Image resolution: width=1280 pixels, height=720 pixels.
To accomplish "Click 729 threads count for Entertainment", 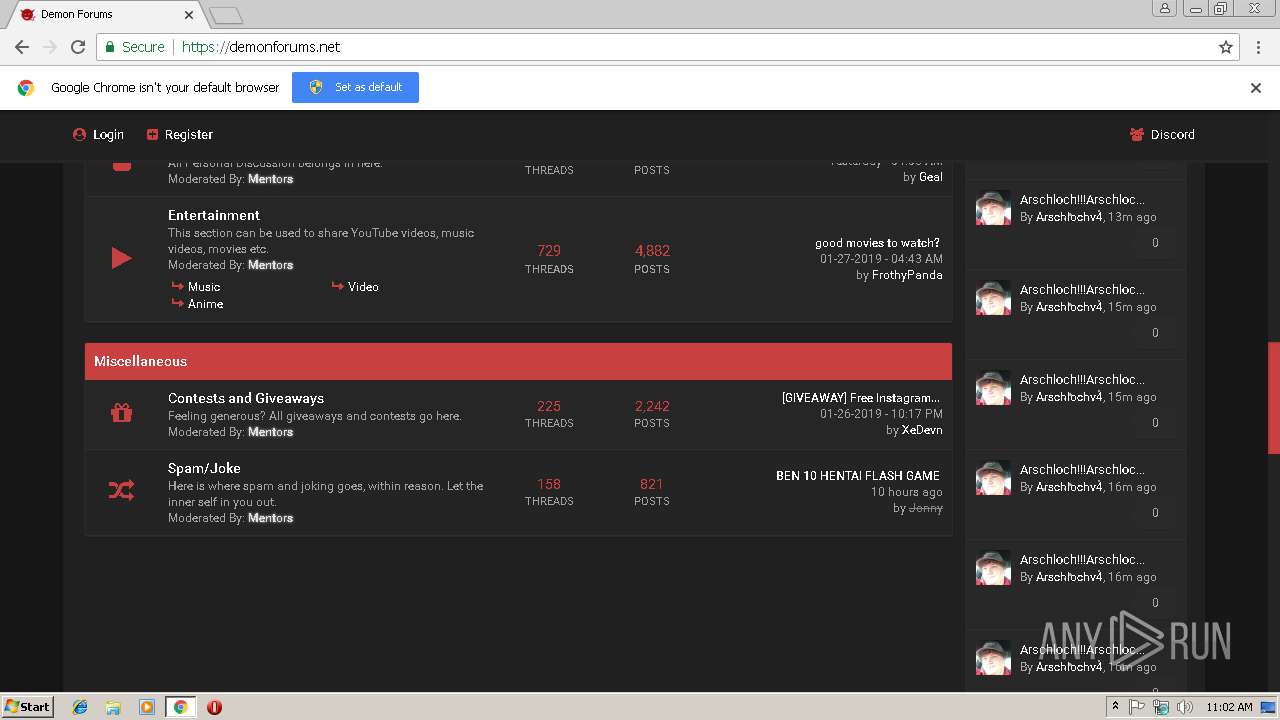I will [x=549, y=251].
